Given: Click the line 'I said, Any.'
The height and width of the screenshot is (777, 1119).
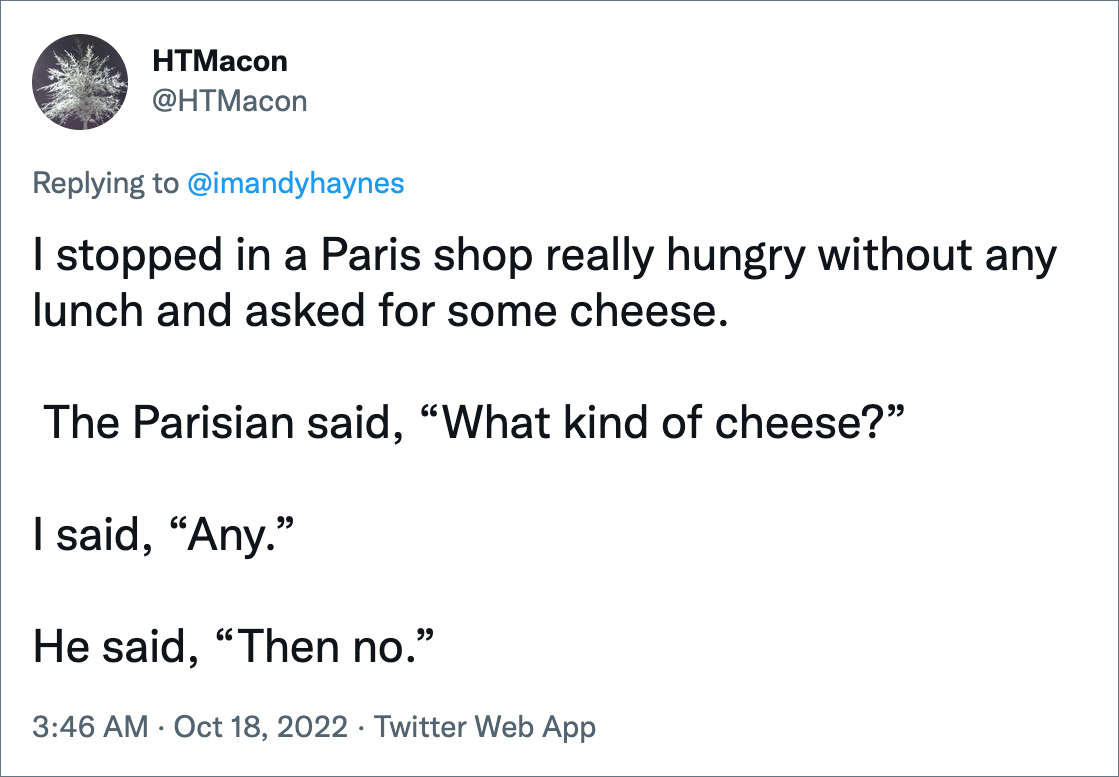Looking at the screenshot, I should pos(163,534).
